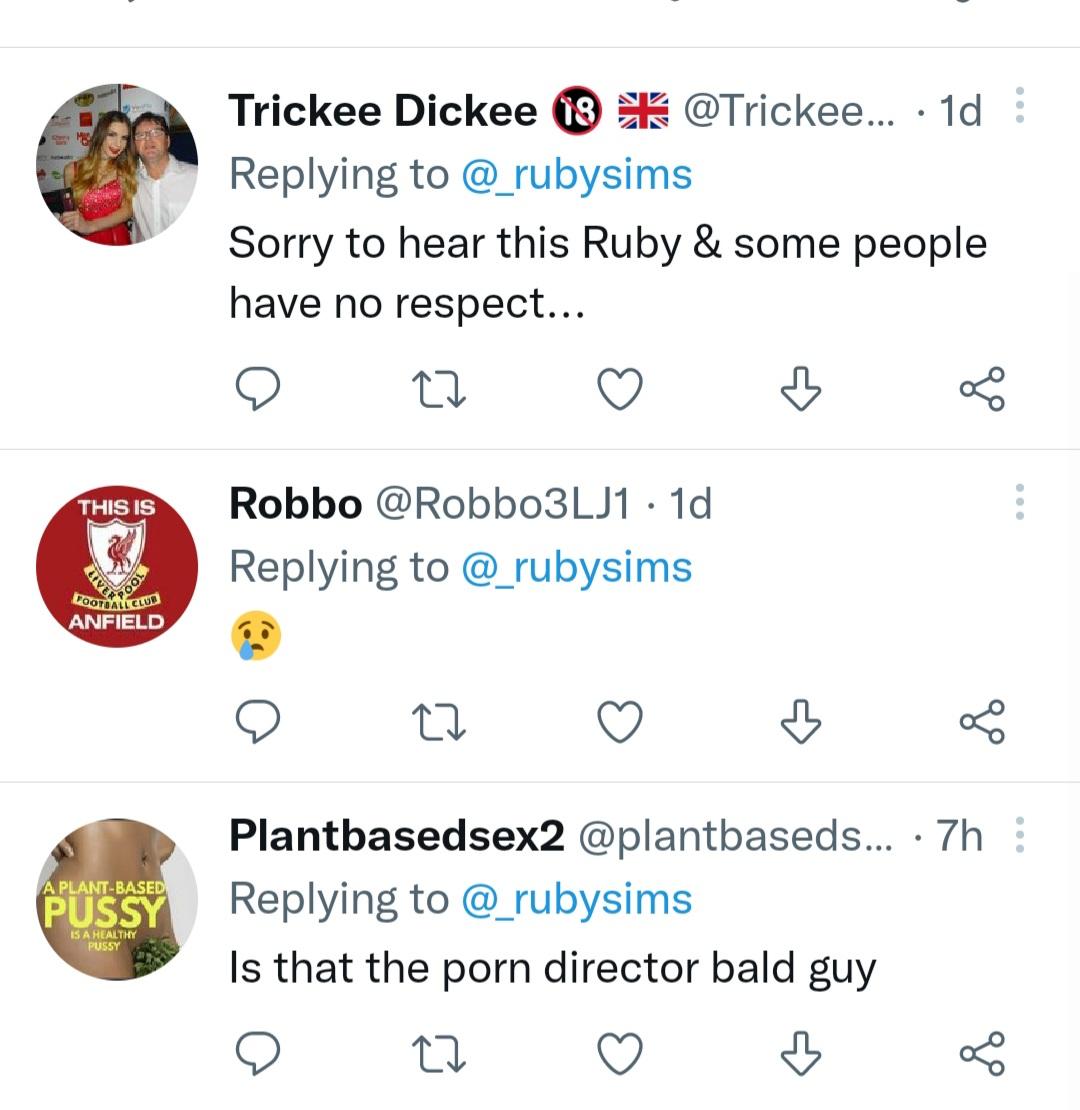Like Robbo's crying emoji tweet
The image size is (1080, 1110).
619,721
